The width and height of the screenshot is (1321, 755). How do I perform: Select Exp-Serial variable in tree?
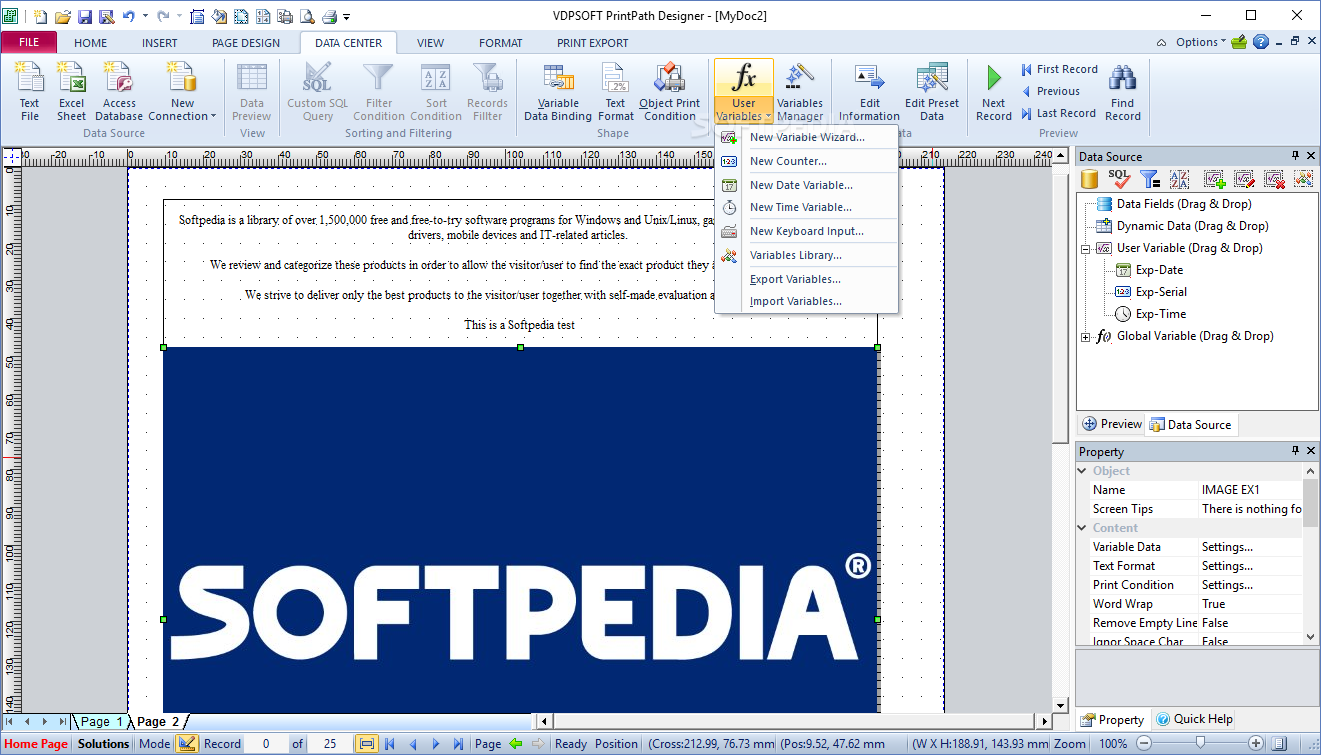1161,292
